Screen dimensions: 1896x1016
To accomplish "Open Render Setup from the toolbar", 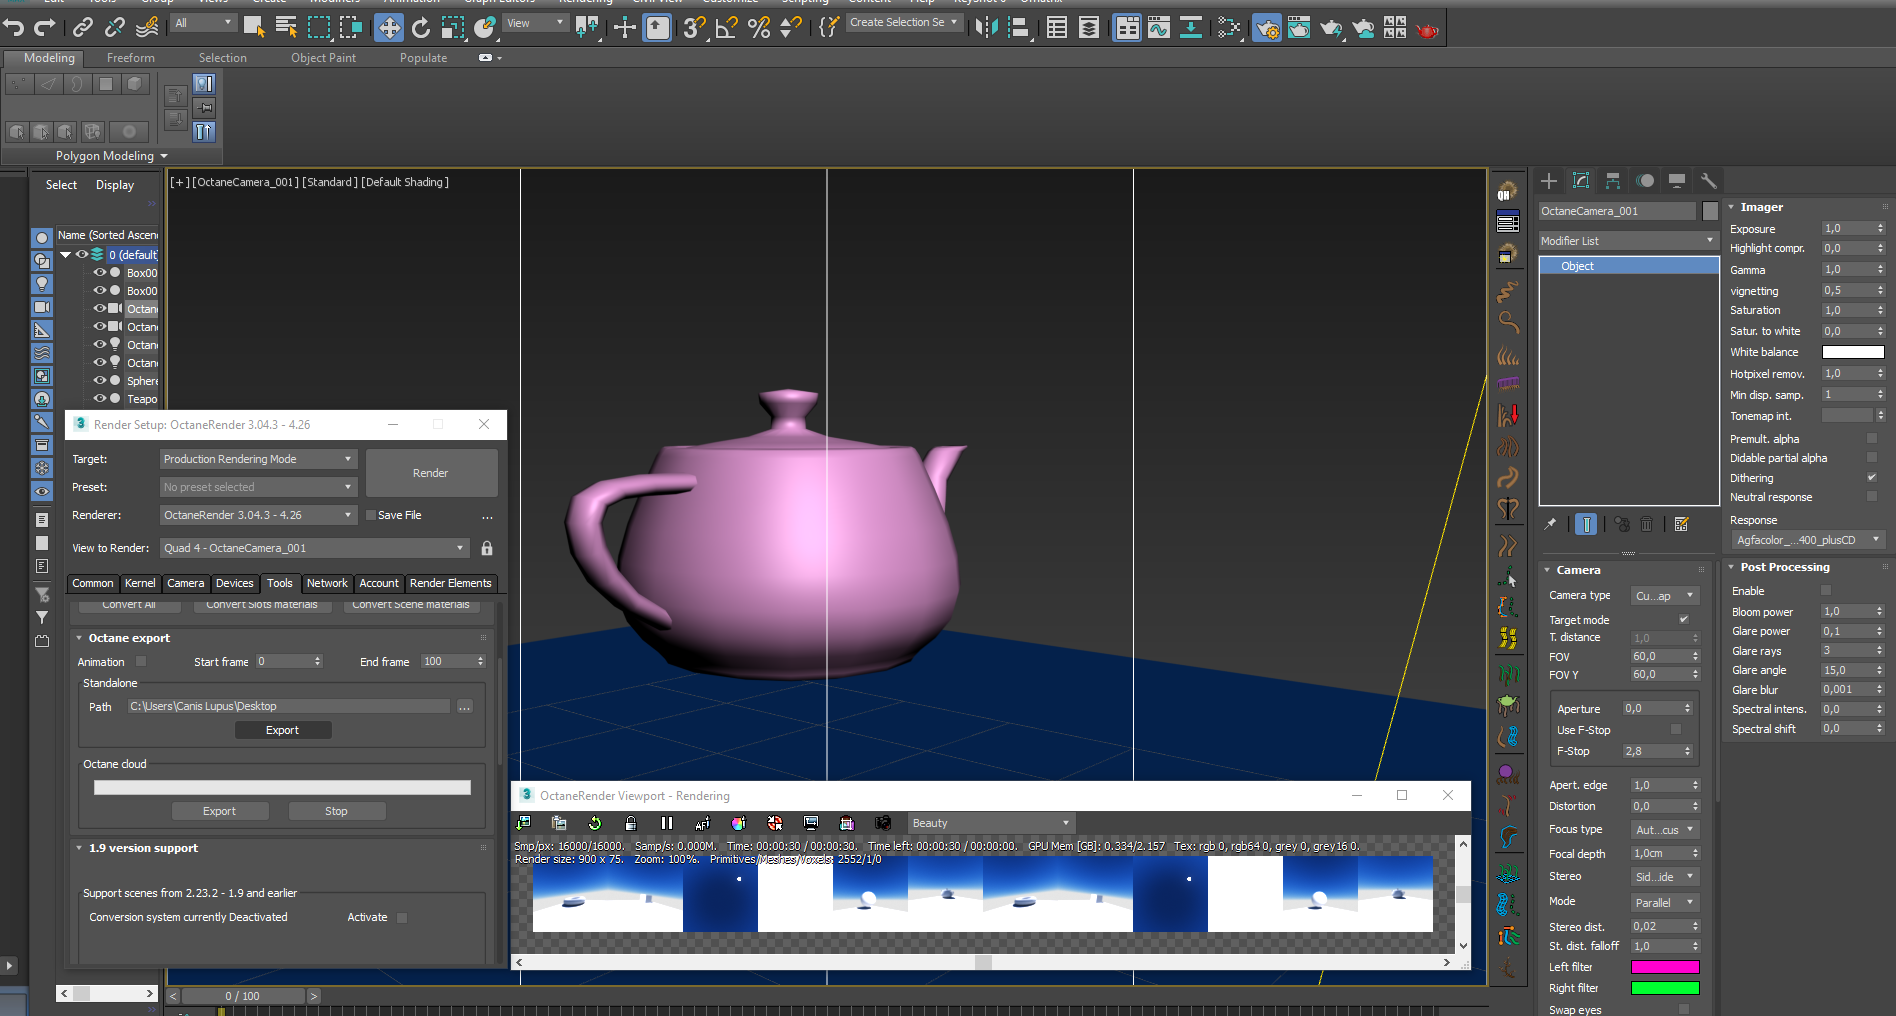I will [x=1267, y=27].
